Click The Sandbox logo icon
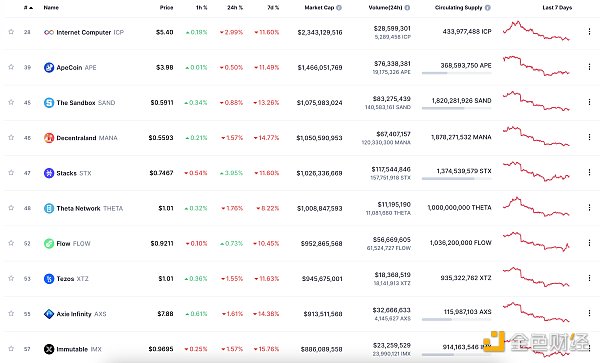600x363 pixels. 49,103
